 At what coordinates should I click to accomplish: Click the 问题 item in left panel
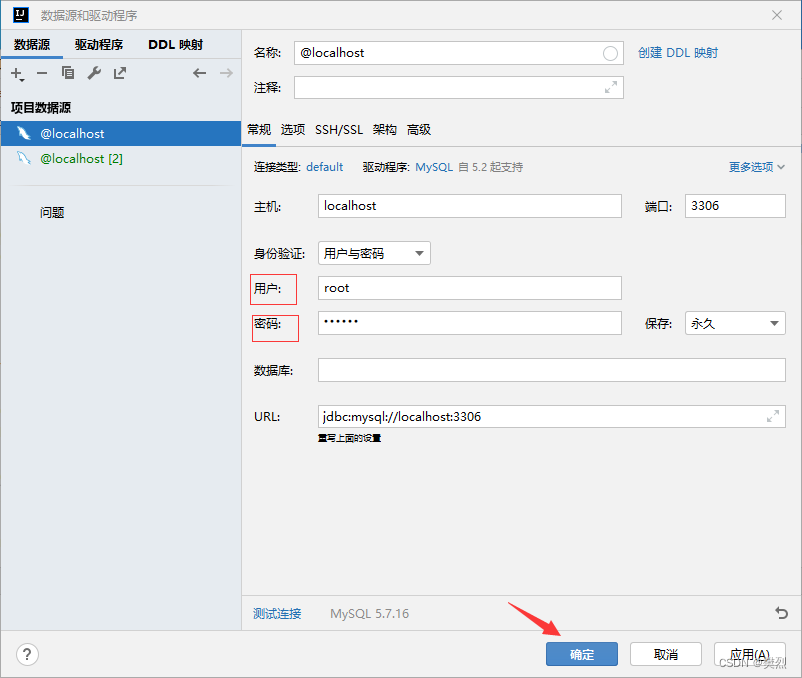[52, 212]
